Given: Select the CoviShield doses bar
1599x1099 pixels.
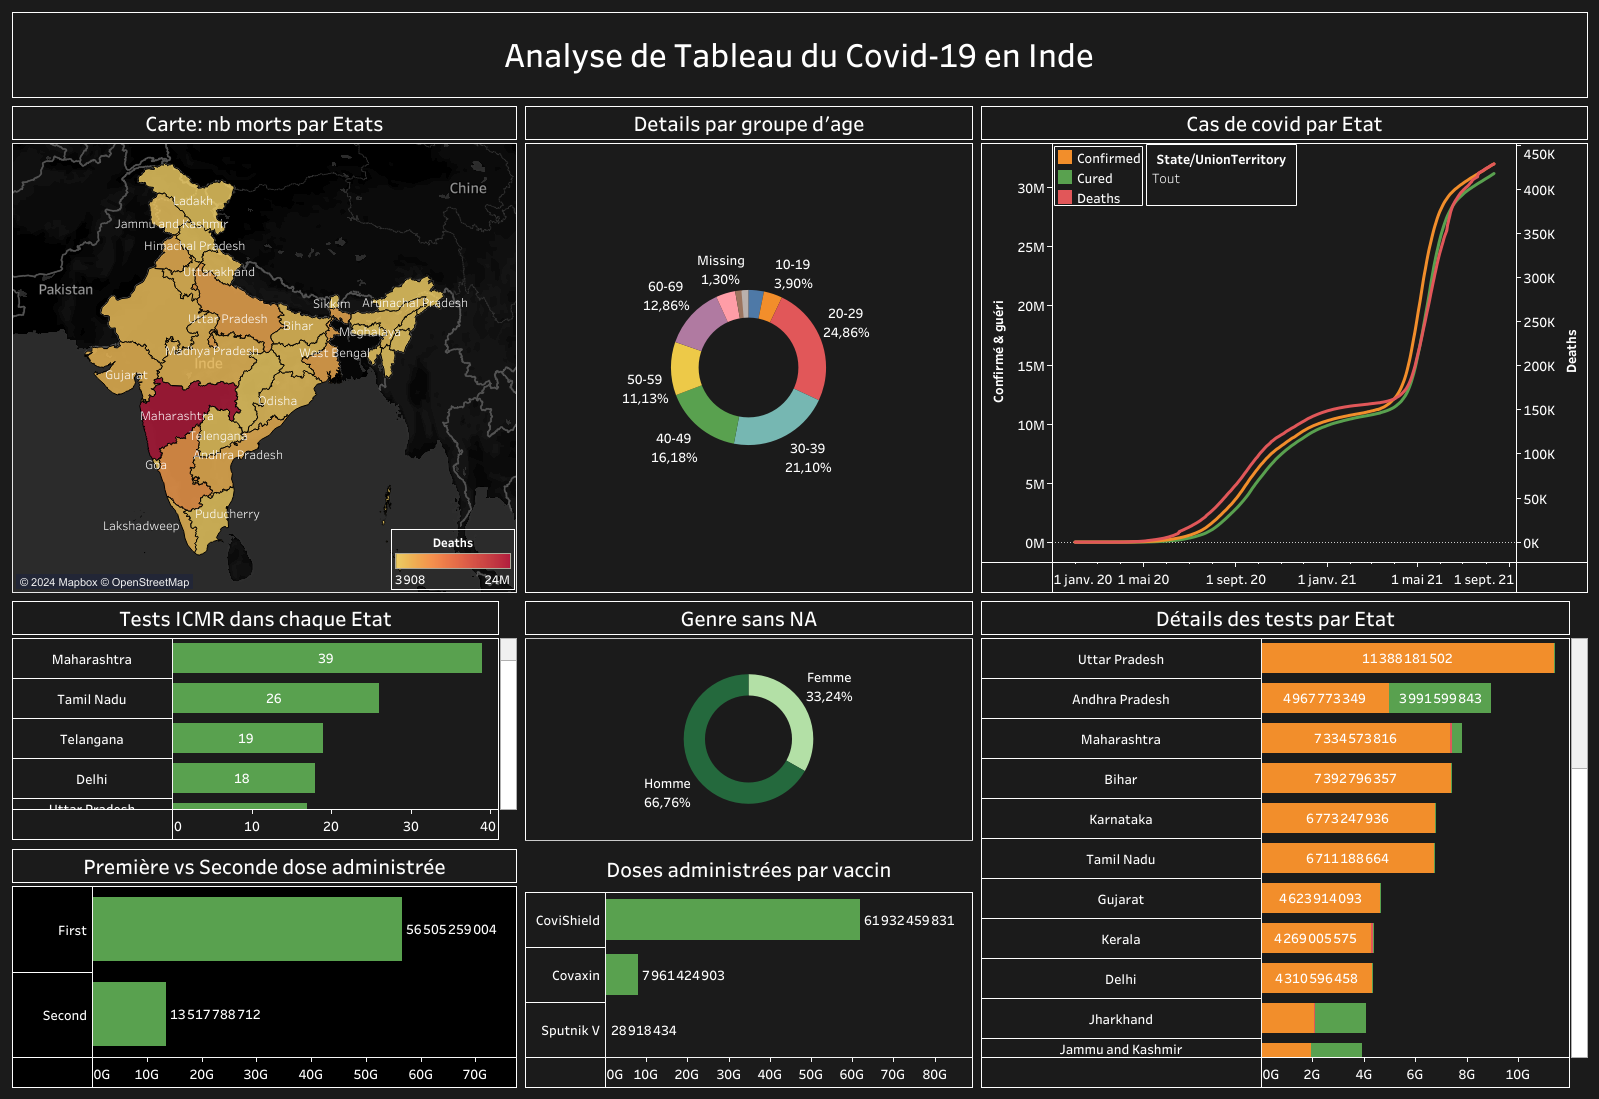Looking at the screenshot, I should click(x=732, y=920).
